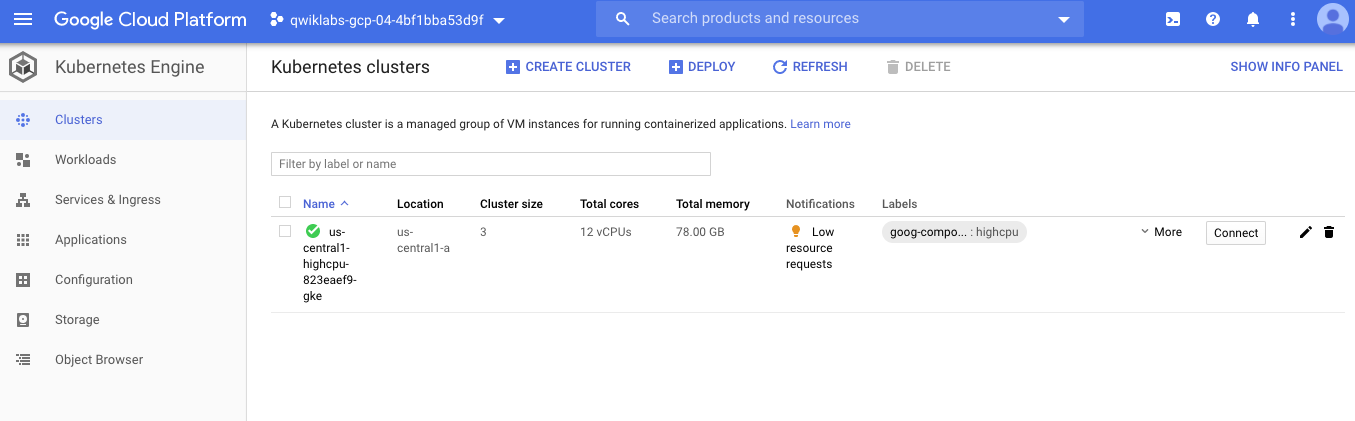
Task: Click the Notifications column header
Action: point(820,204)
